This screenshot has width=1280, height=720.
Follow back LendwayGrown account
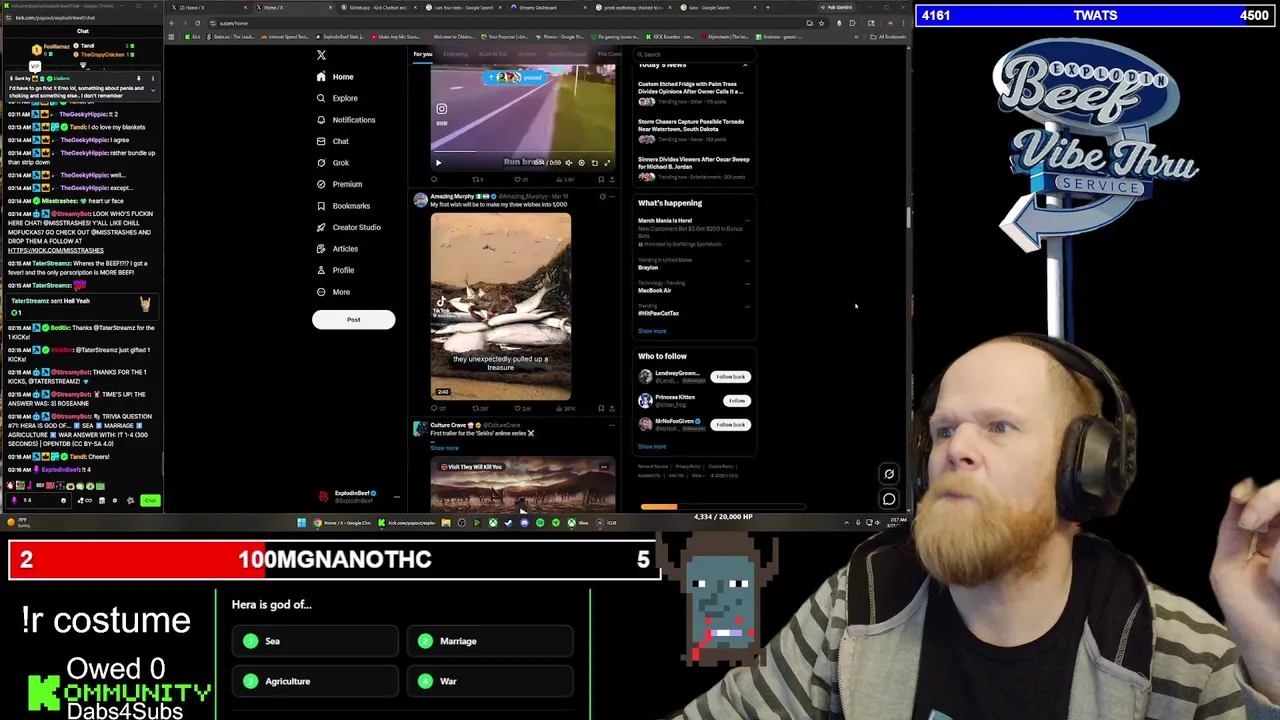click(730, 377)
